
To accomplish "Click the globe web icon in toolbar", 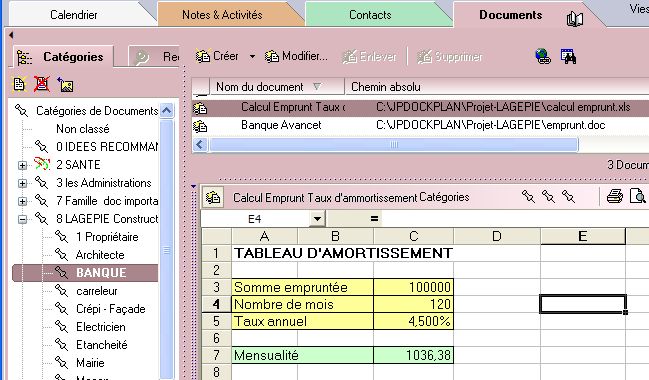I will [x=543, y=56].
